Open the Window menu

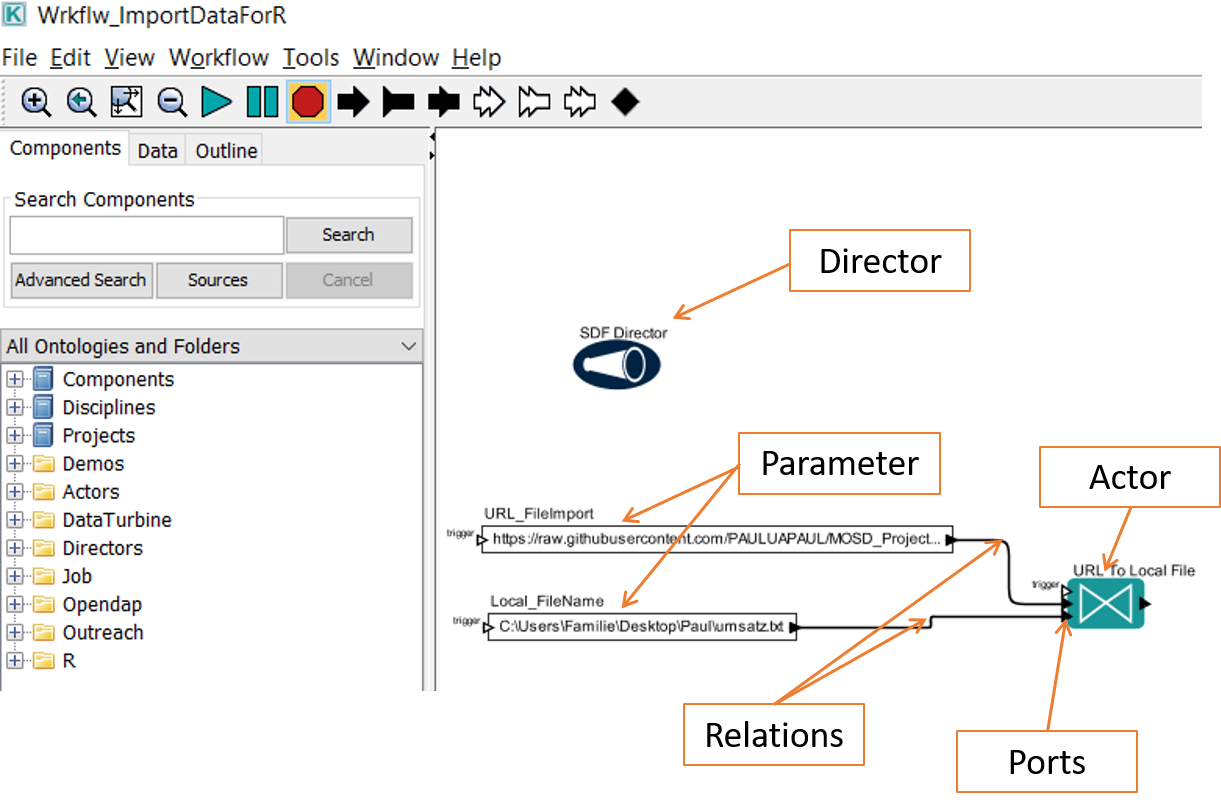click(396, 58)
